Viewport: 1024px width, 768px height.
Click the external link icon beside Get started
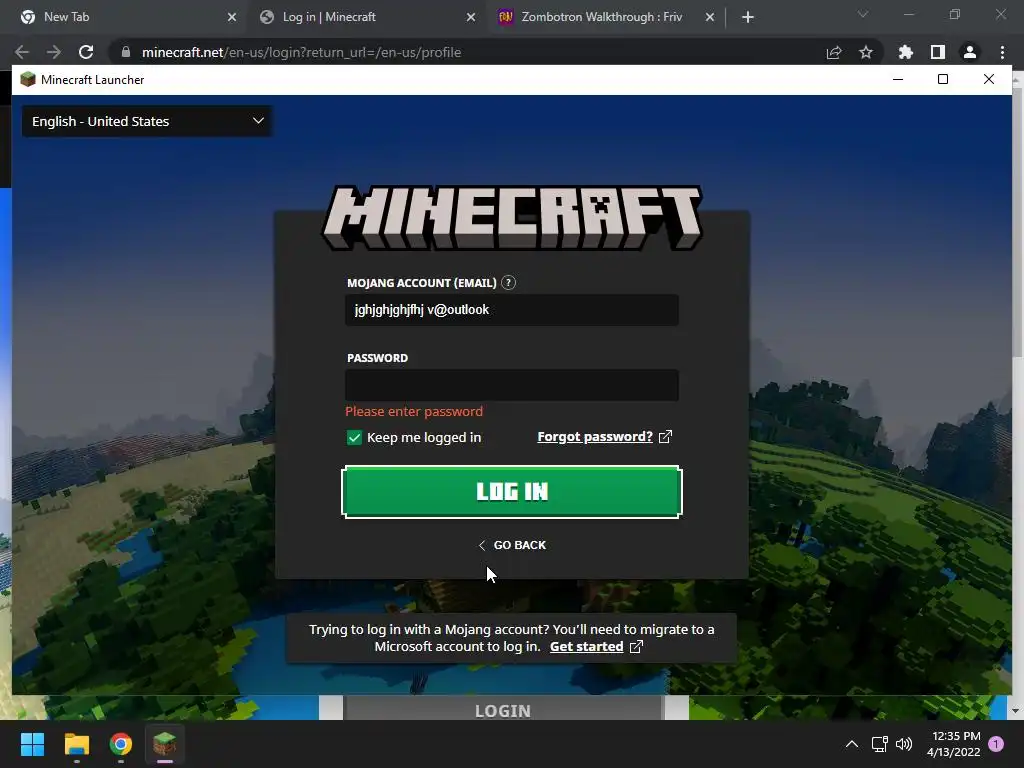tap(636, 647)
